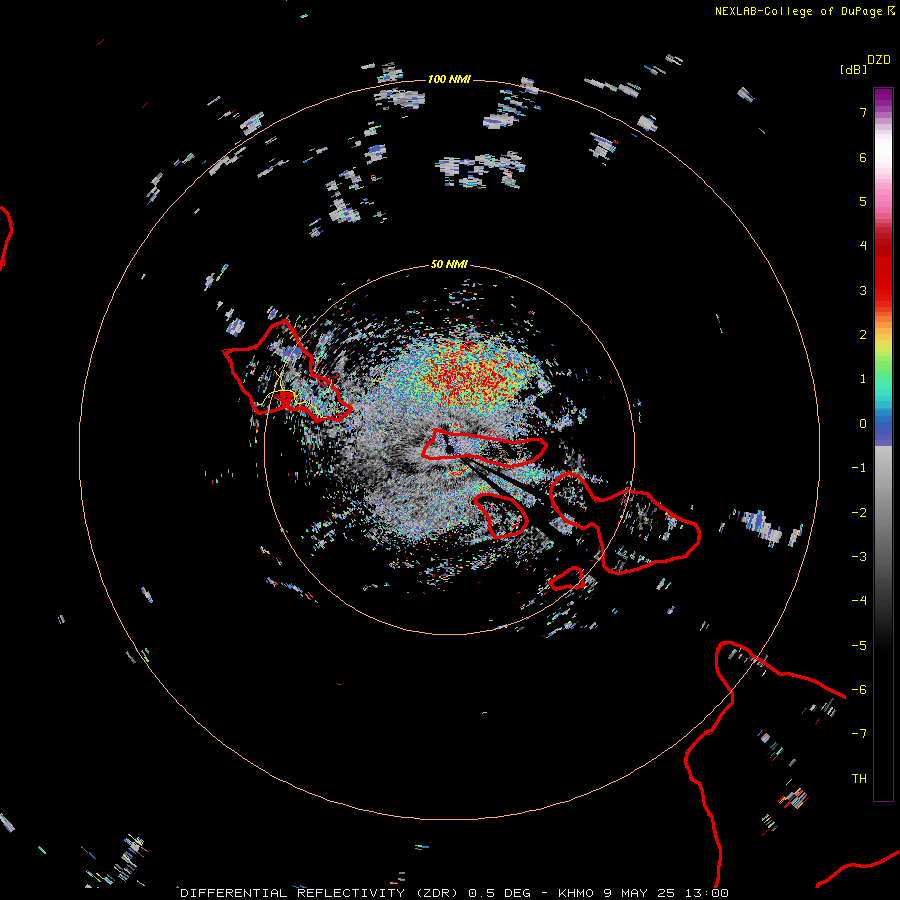This screenshot has height=900, width=900.
Task: Select the 3 tick label on color scale
Action: (863, 290)
